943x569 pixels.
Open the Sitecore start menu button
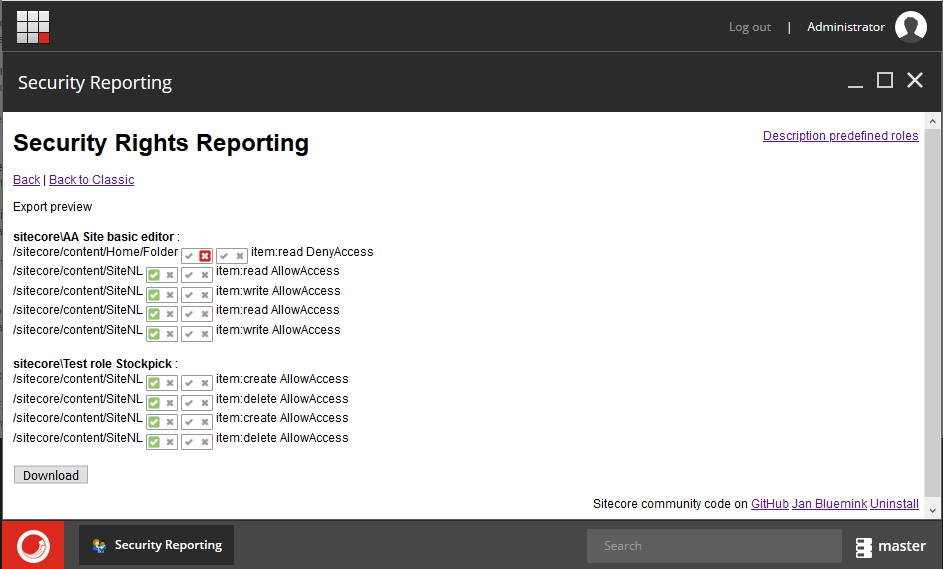coord(33,546)
